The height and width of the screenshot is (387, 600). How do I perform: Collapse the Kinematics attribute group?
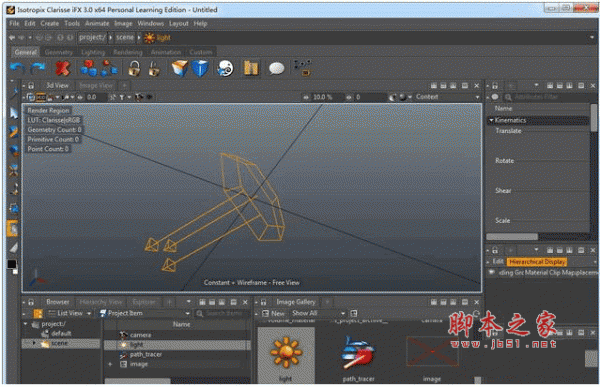coord(491,121)
